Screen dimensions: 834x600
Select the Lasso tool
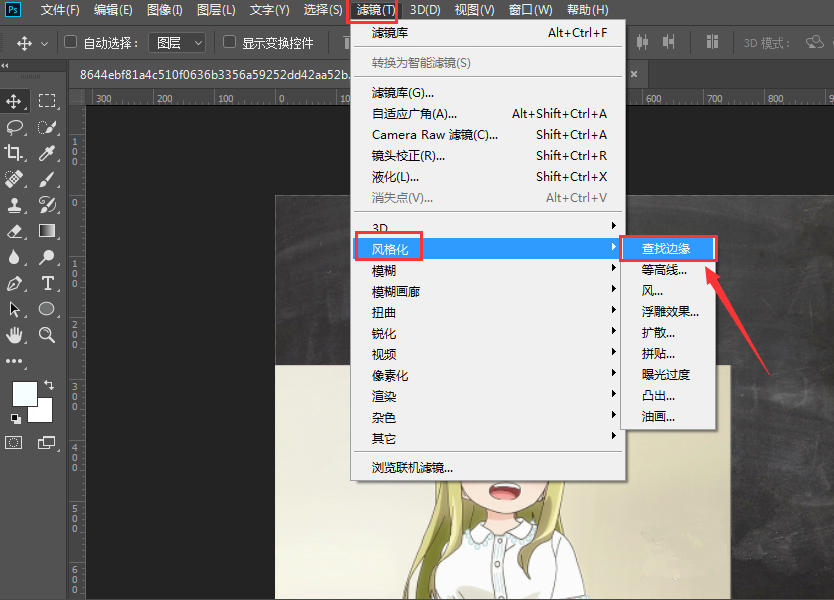click(x=15, y=127)
